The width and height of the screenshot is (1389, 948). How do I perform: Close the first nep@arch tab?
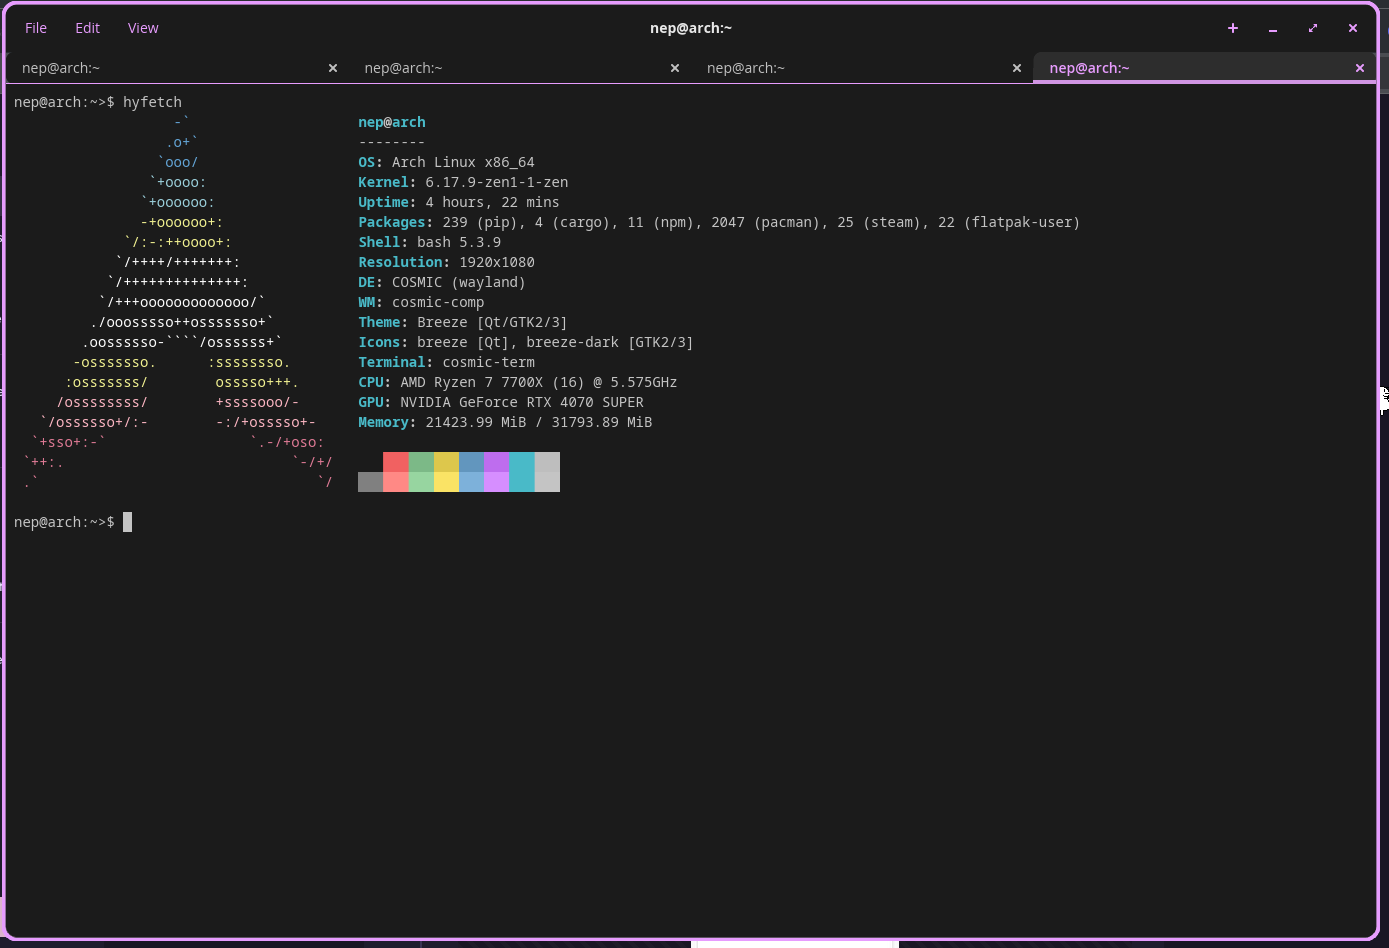click(x=333, y=68)
